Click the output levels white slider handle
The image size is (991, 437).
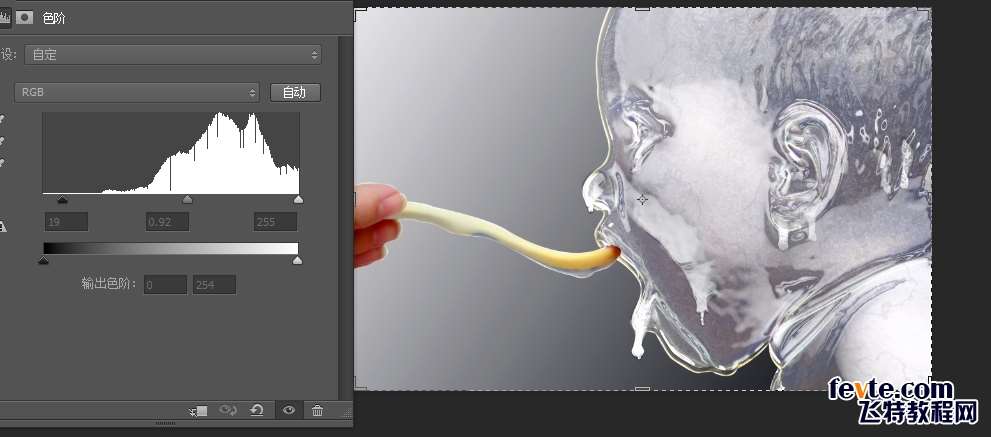tap(297, 261)
